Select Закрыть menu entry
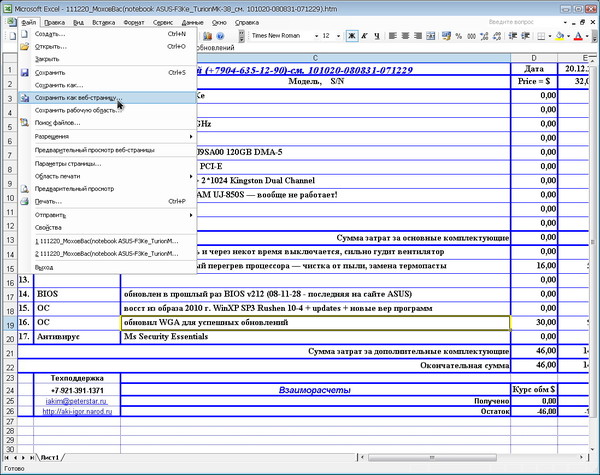 (108, 59)
